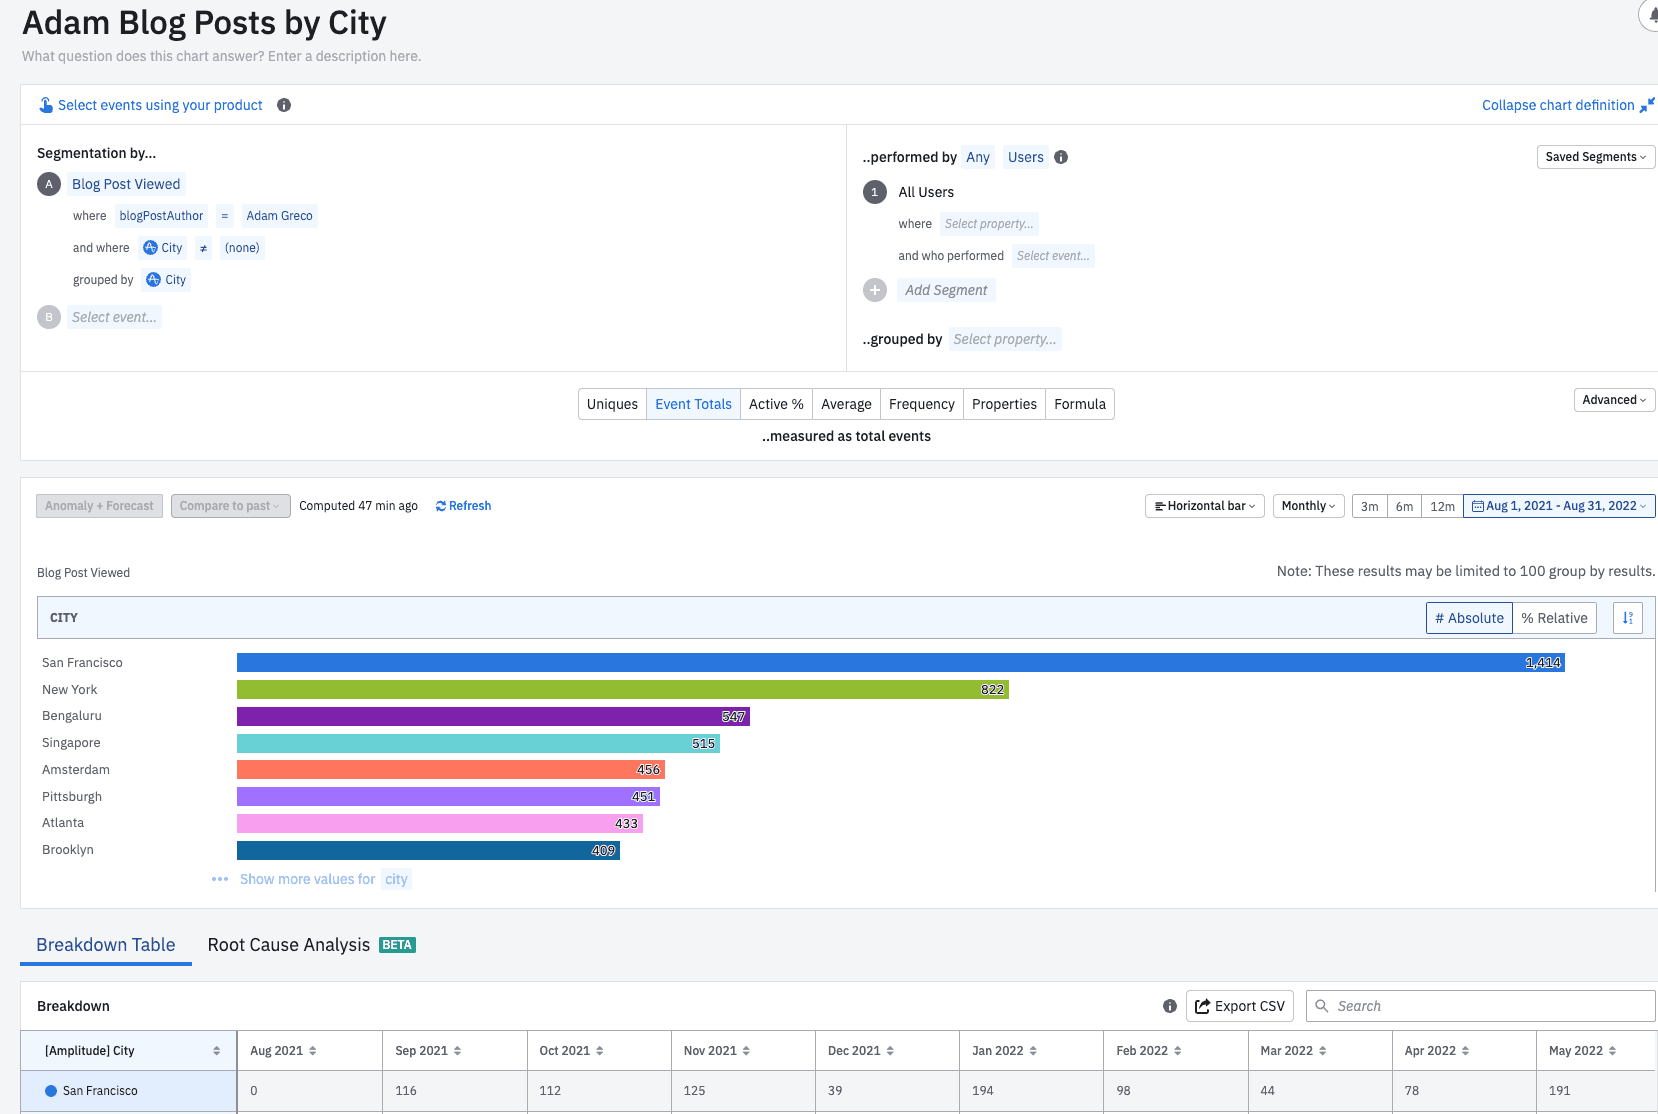
Task: Select the Uniques measurement tab
Action: pos(612,404)
